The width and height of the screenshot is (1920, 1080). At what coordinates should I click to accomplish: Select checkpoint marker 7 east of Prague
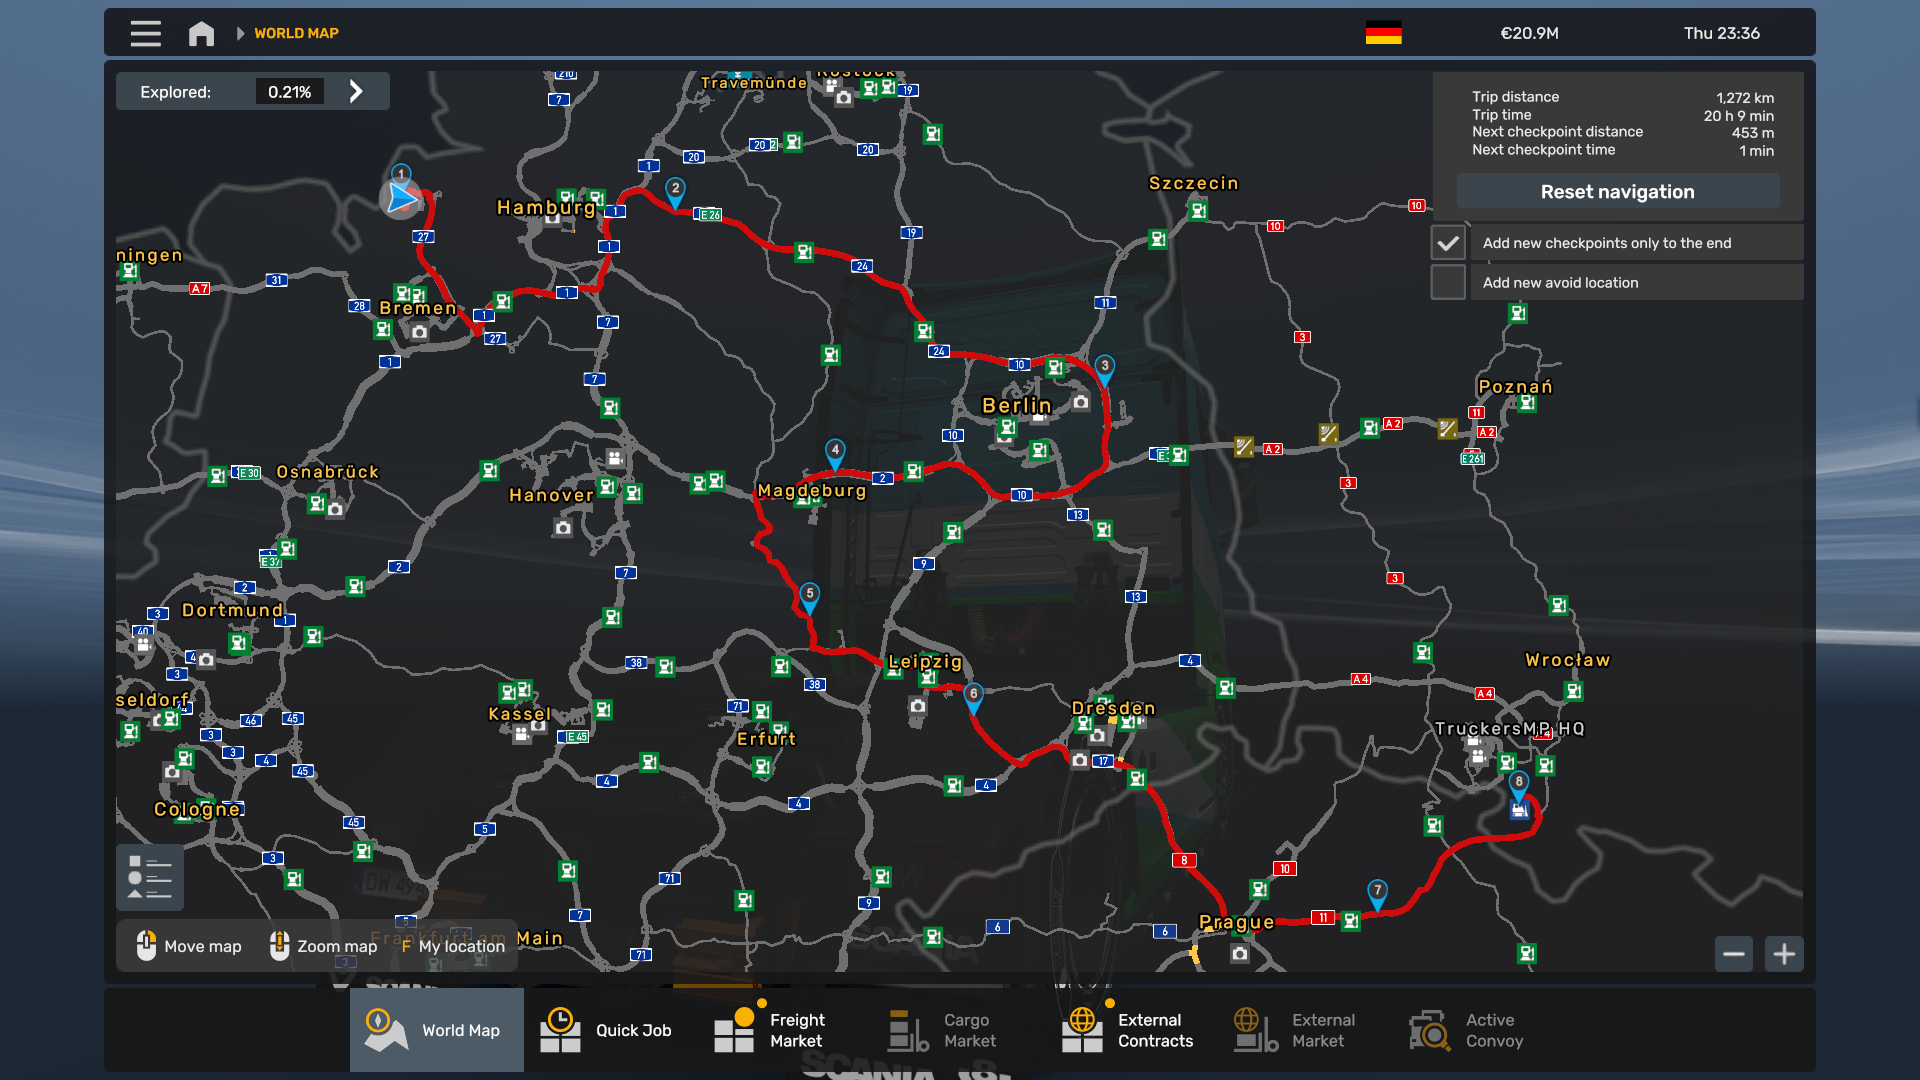(1377, 892)
